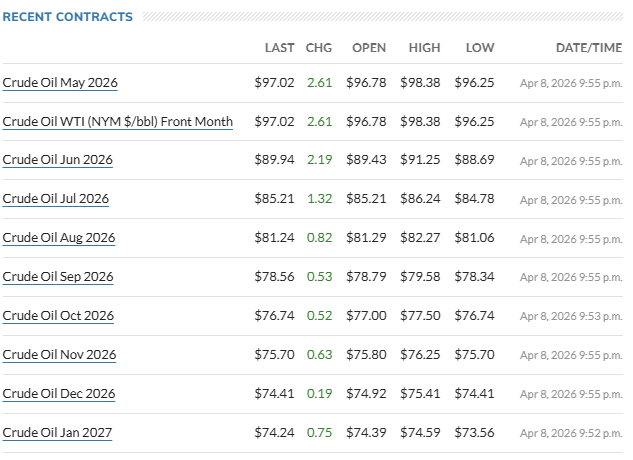
Task: Click the LOW column header
Action: [x=480, y=48]
